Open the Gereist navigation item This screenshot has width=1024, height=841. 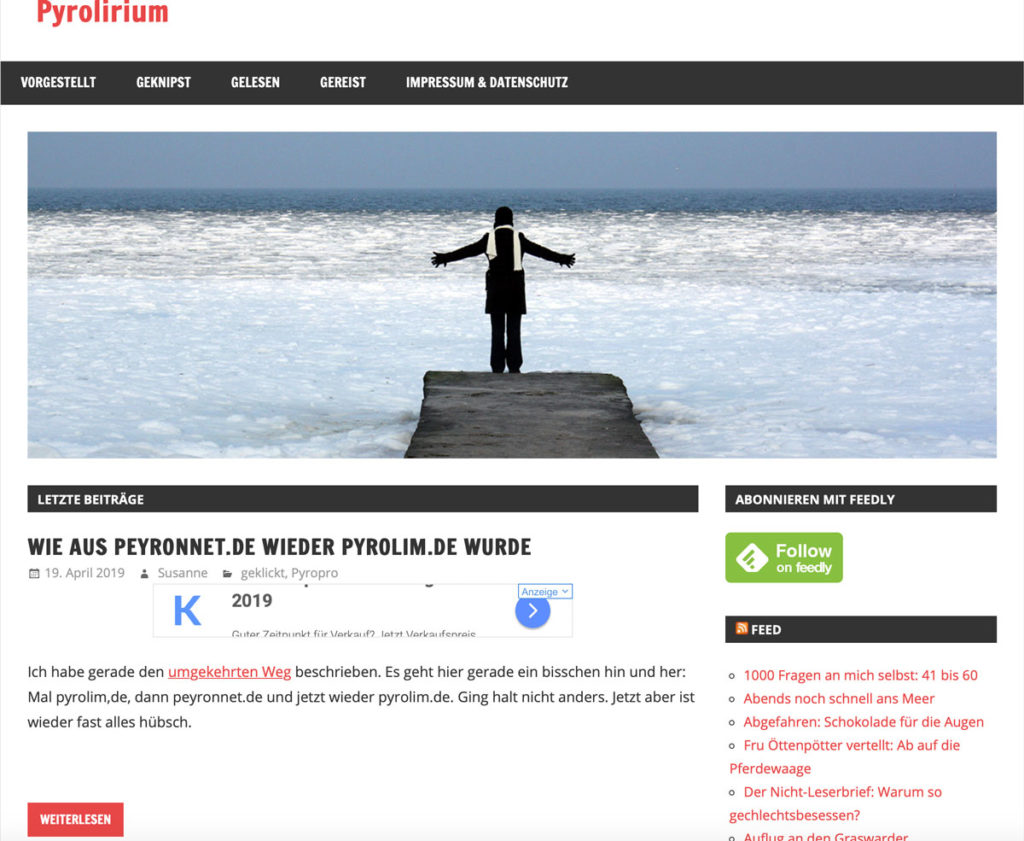click(343, 82)
